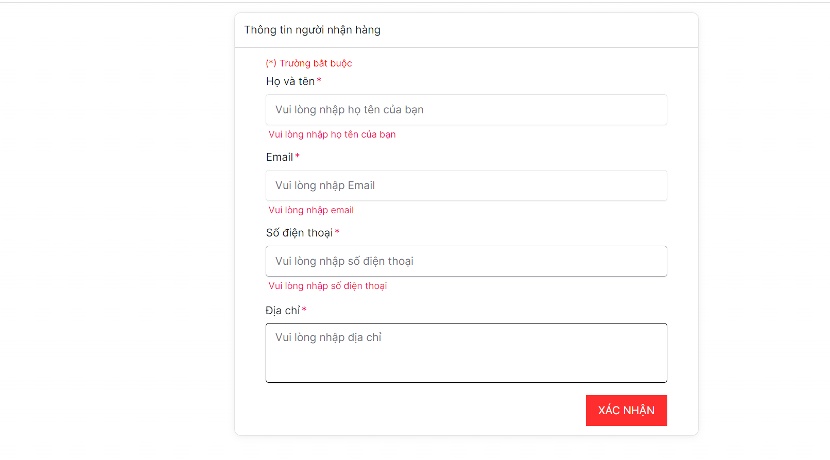Click the red asterisk beside Họ và tên
Viewport: 830px width, 460px height.
[319, 80]
